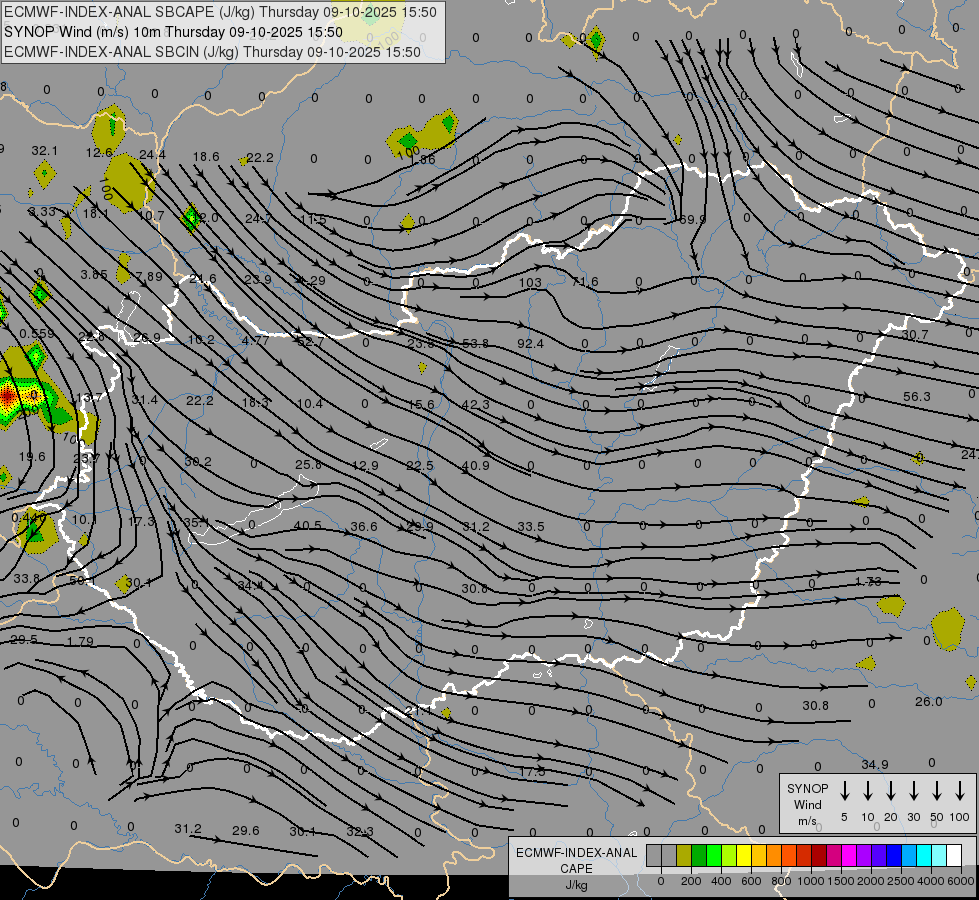Select the 100 m/s wind arrow in legend
The width and height of the screenshot is (979, 900).
coord(960,791)
